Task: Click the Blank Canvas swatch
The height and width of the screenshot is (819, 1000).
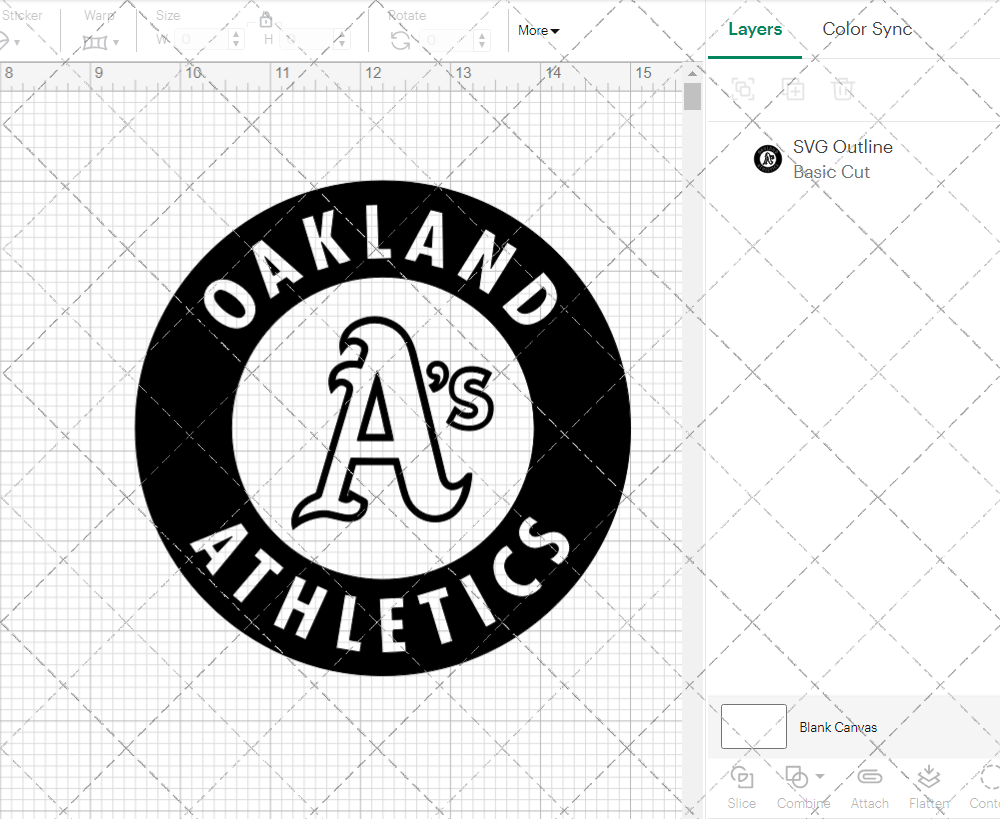Action: pyautogui.click(x=753, y=726)
